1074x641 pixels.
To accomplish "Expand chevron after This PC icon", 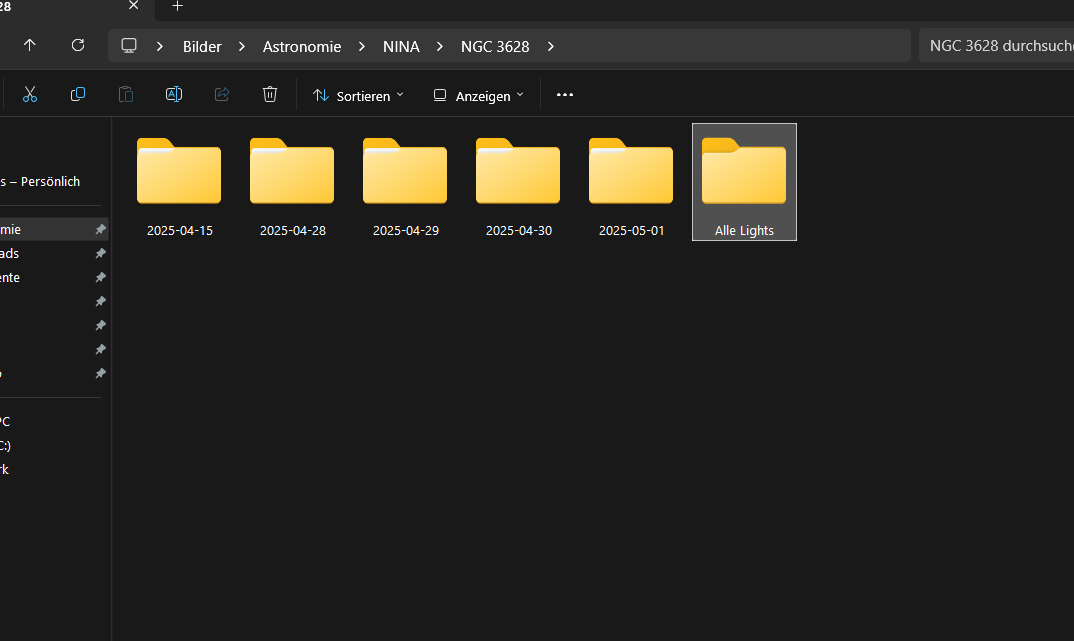I will pyautogui.click(x=160, y=47).
